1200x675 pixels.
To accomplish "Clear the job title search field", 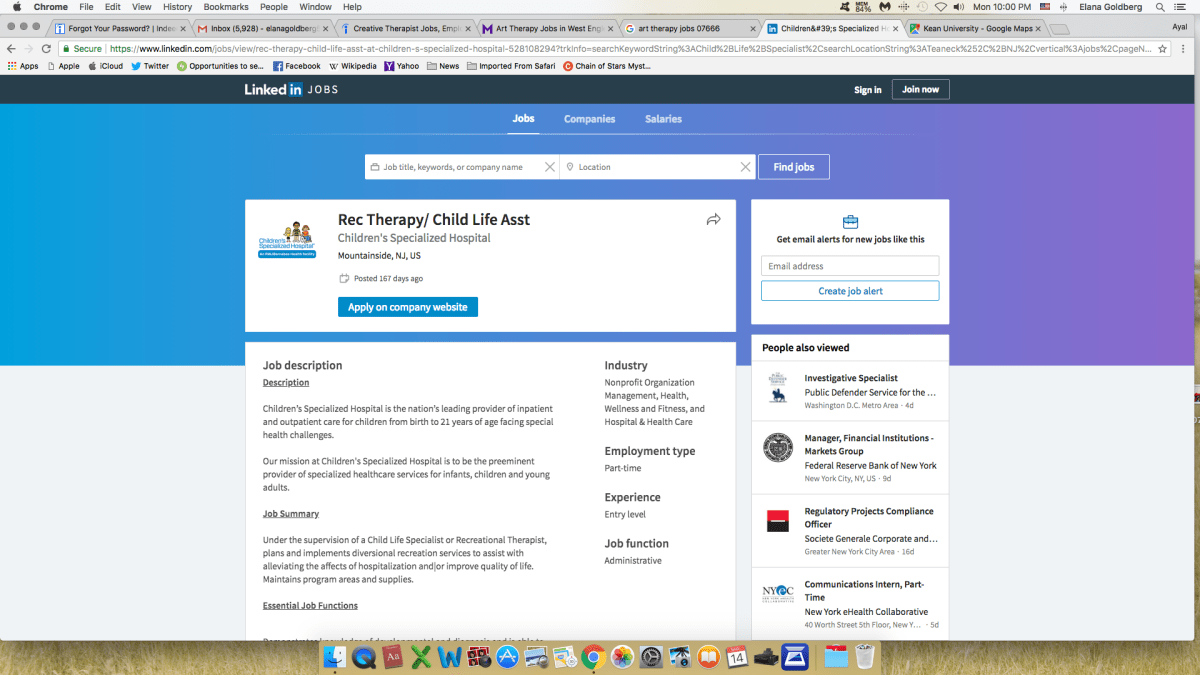I will [550, 167].
